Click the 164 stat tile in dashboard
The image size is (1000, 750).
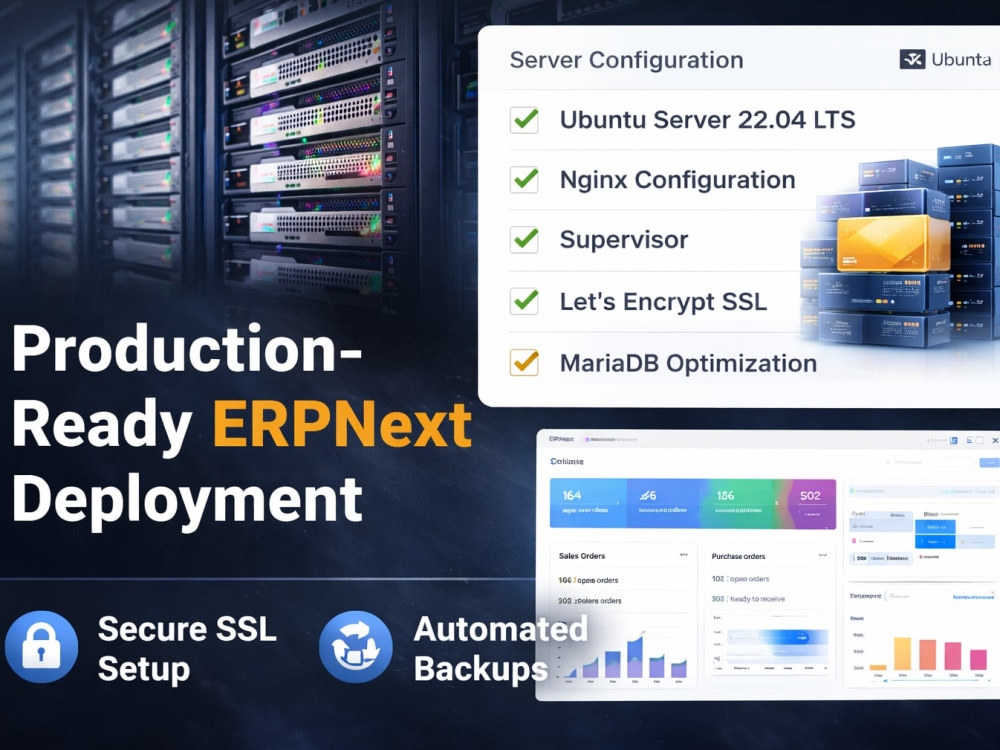[x=588, y=503]
